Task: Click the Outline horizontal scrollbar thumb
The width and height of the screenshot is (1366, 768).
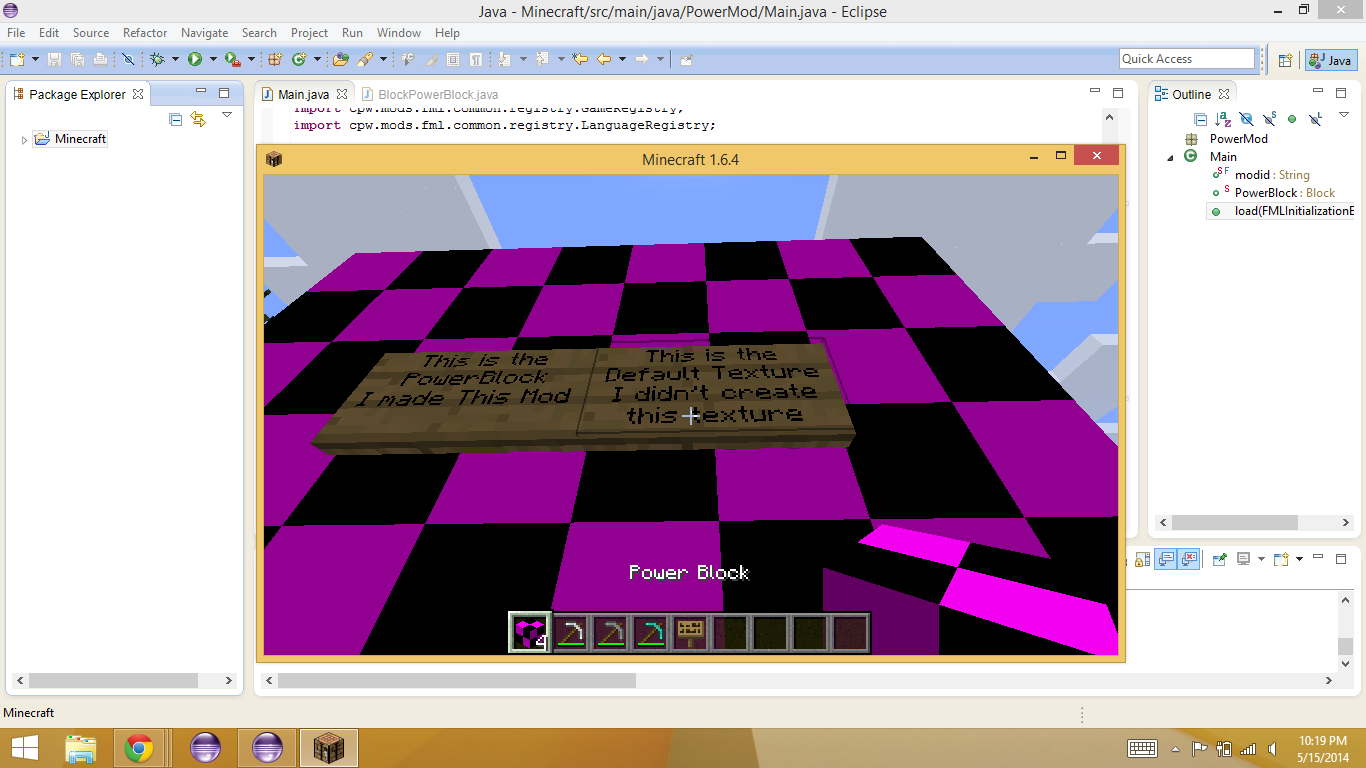Action: click(x=1235, y=522)
